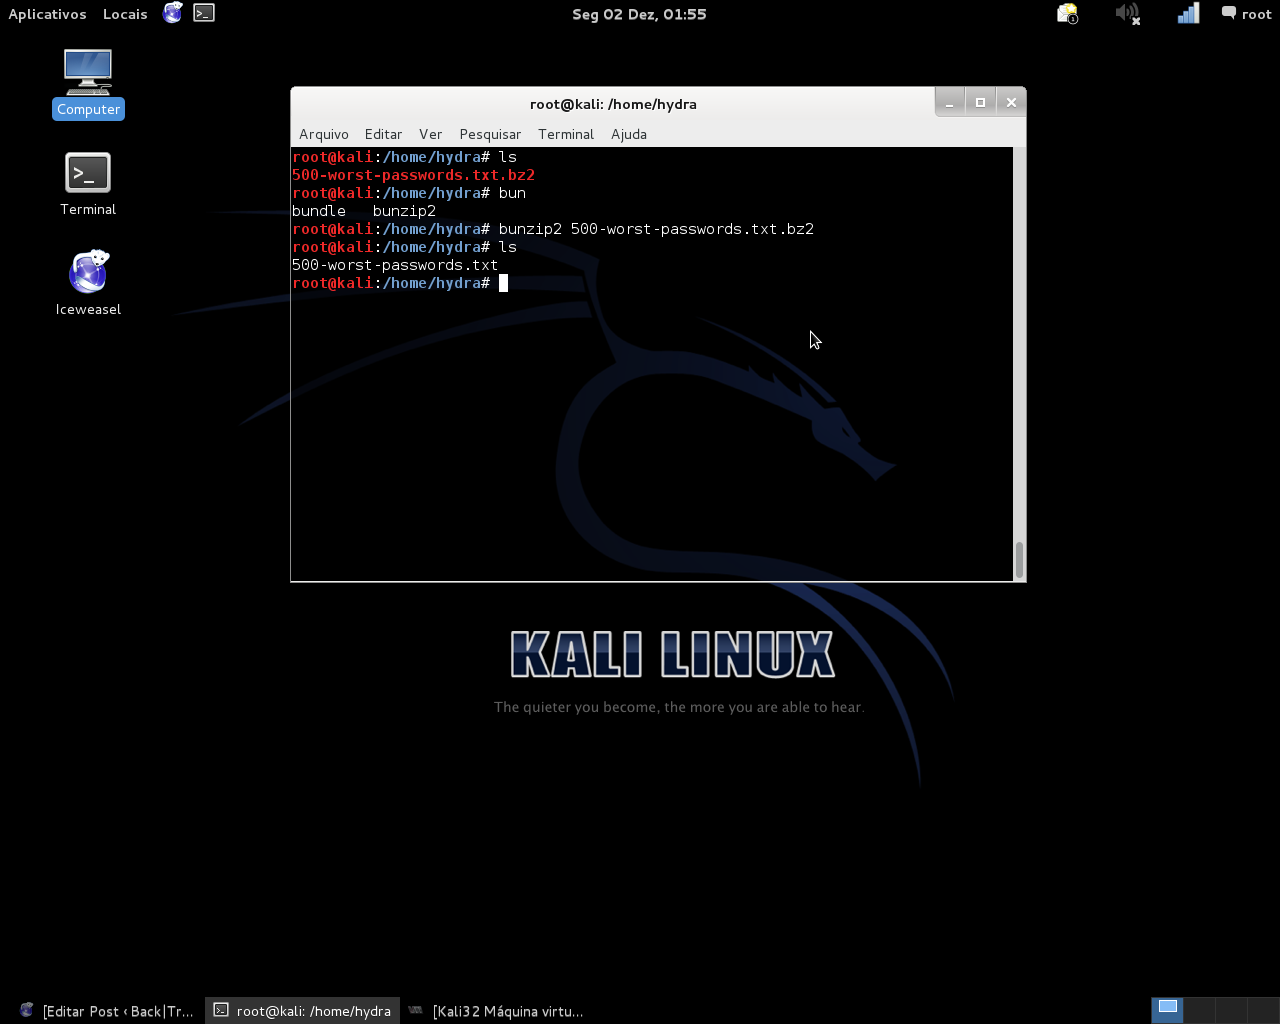Click the 500-worst-passwords.txt output line
The width and height of the screenshot is (1280, 1024).
[395, 265]
